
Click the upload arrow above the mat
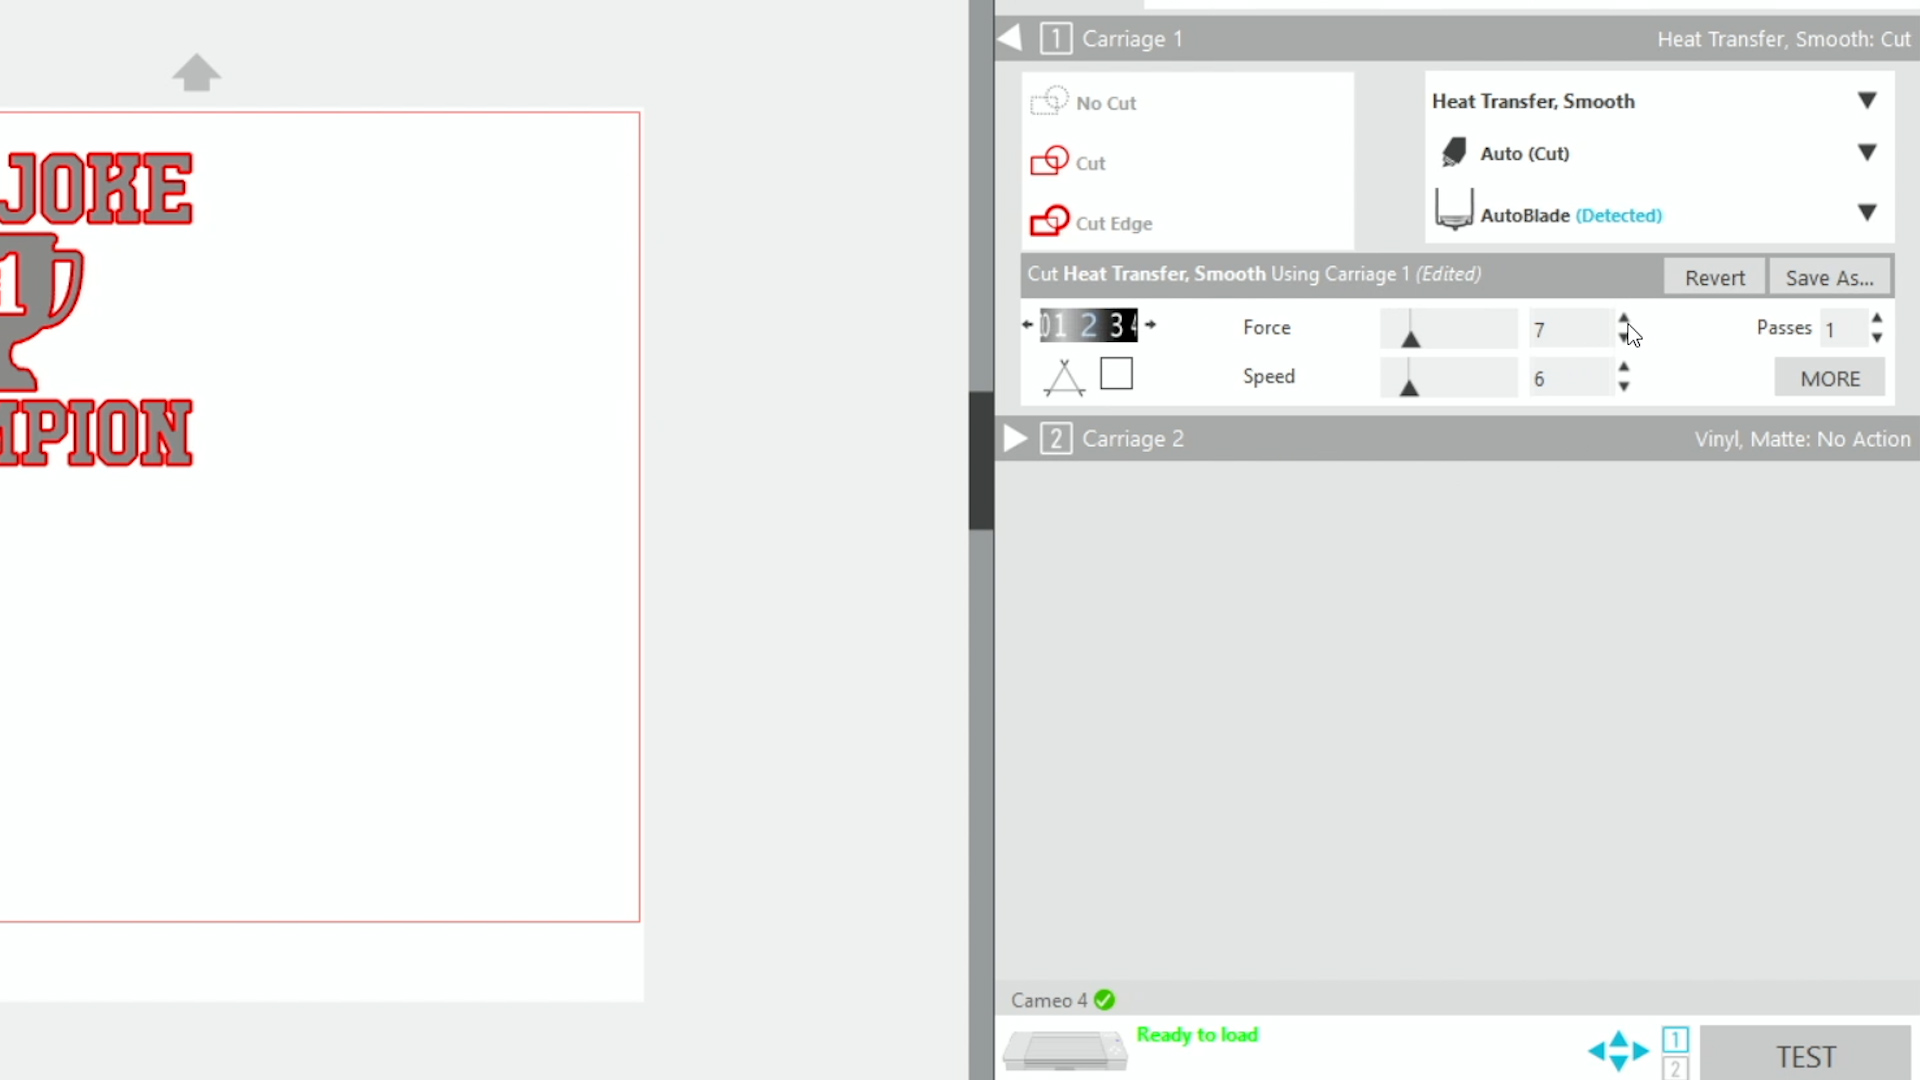(196, 72)
